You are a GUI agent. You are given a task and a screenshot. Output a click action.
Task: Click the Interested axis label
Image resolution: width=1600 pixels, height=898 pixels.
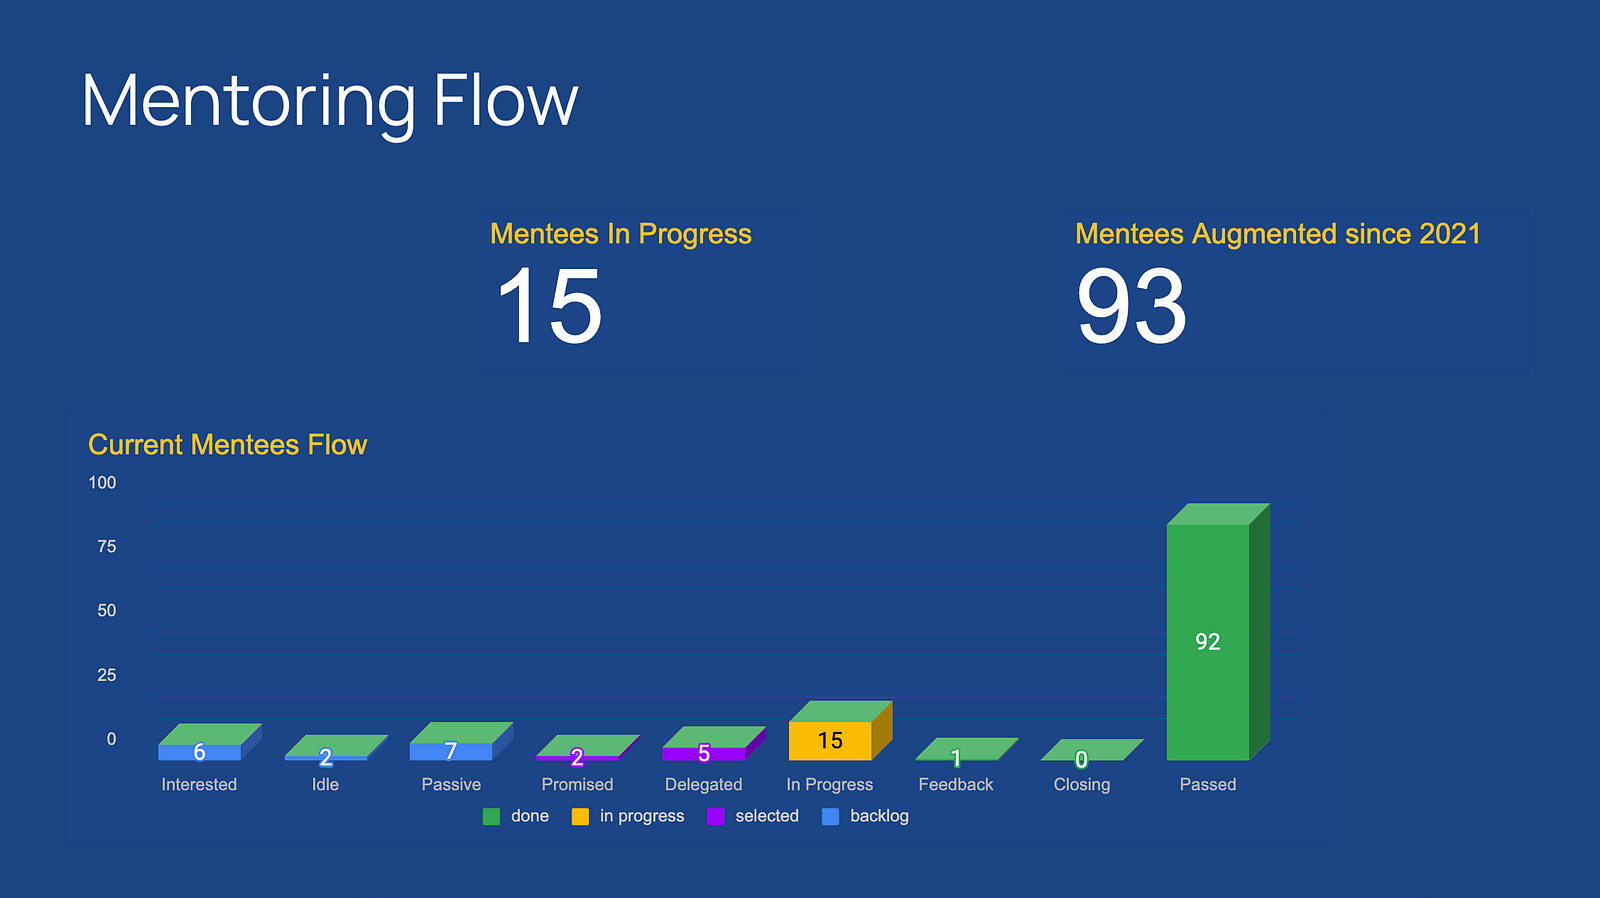(x=199, y=785)
